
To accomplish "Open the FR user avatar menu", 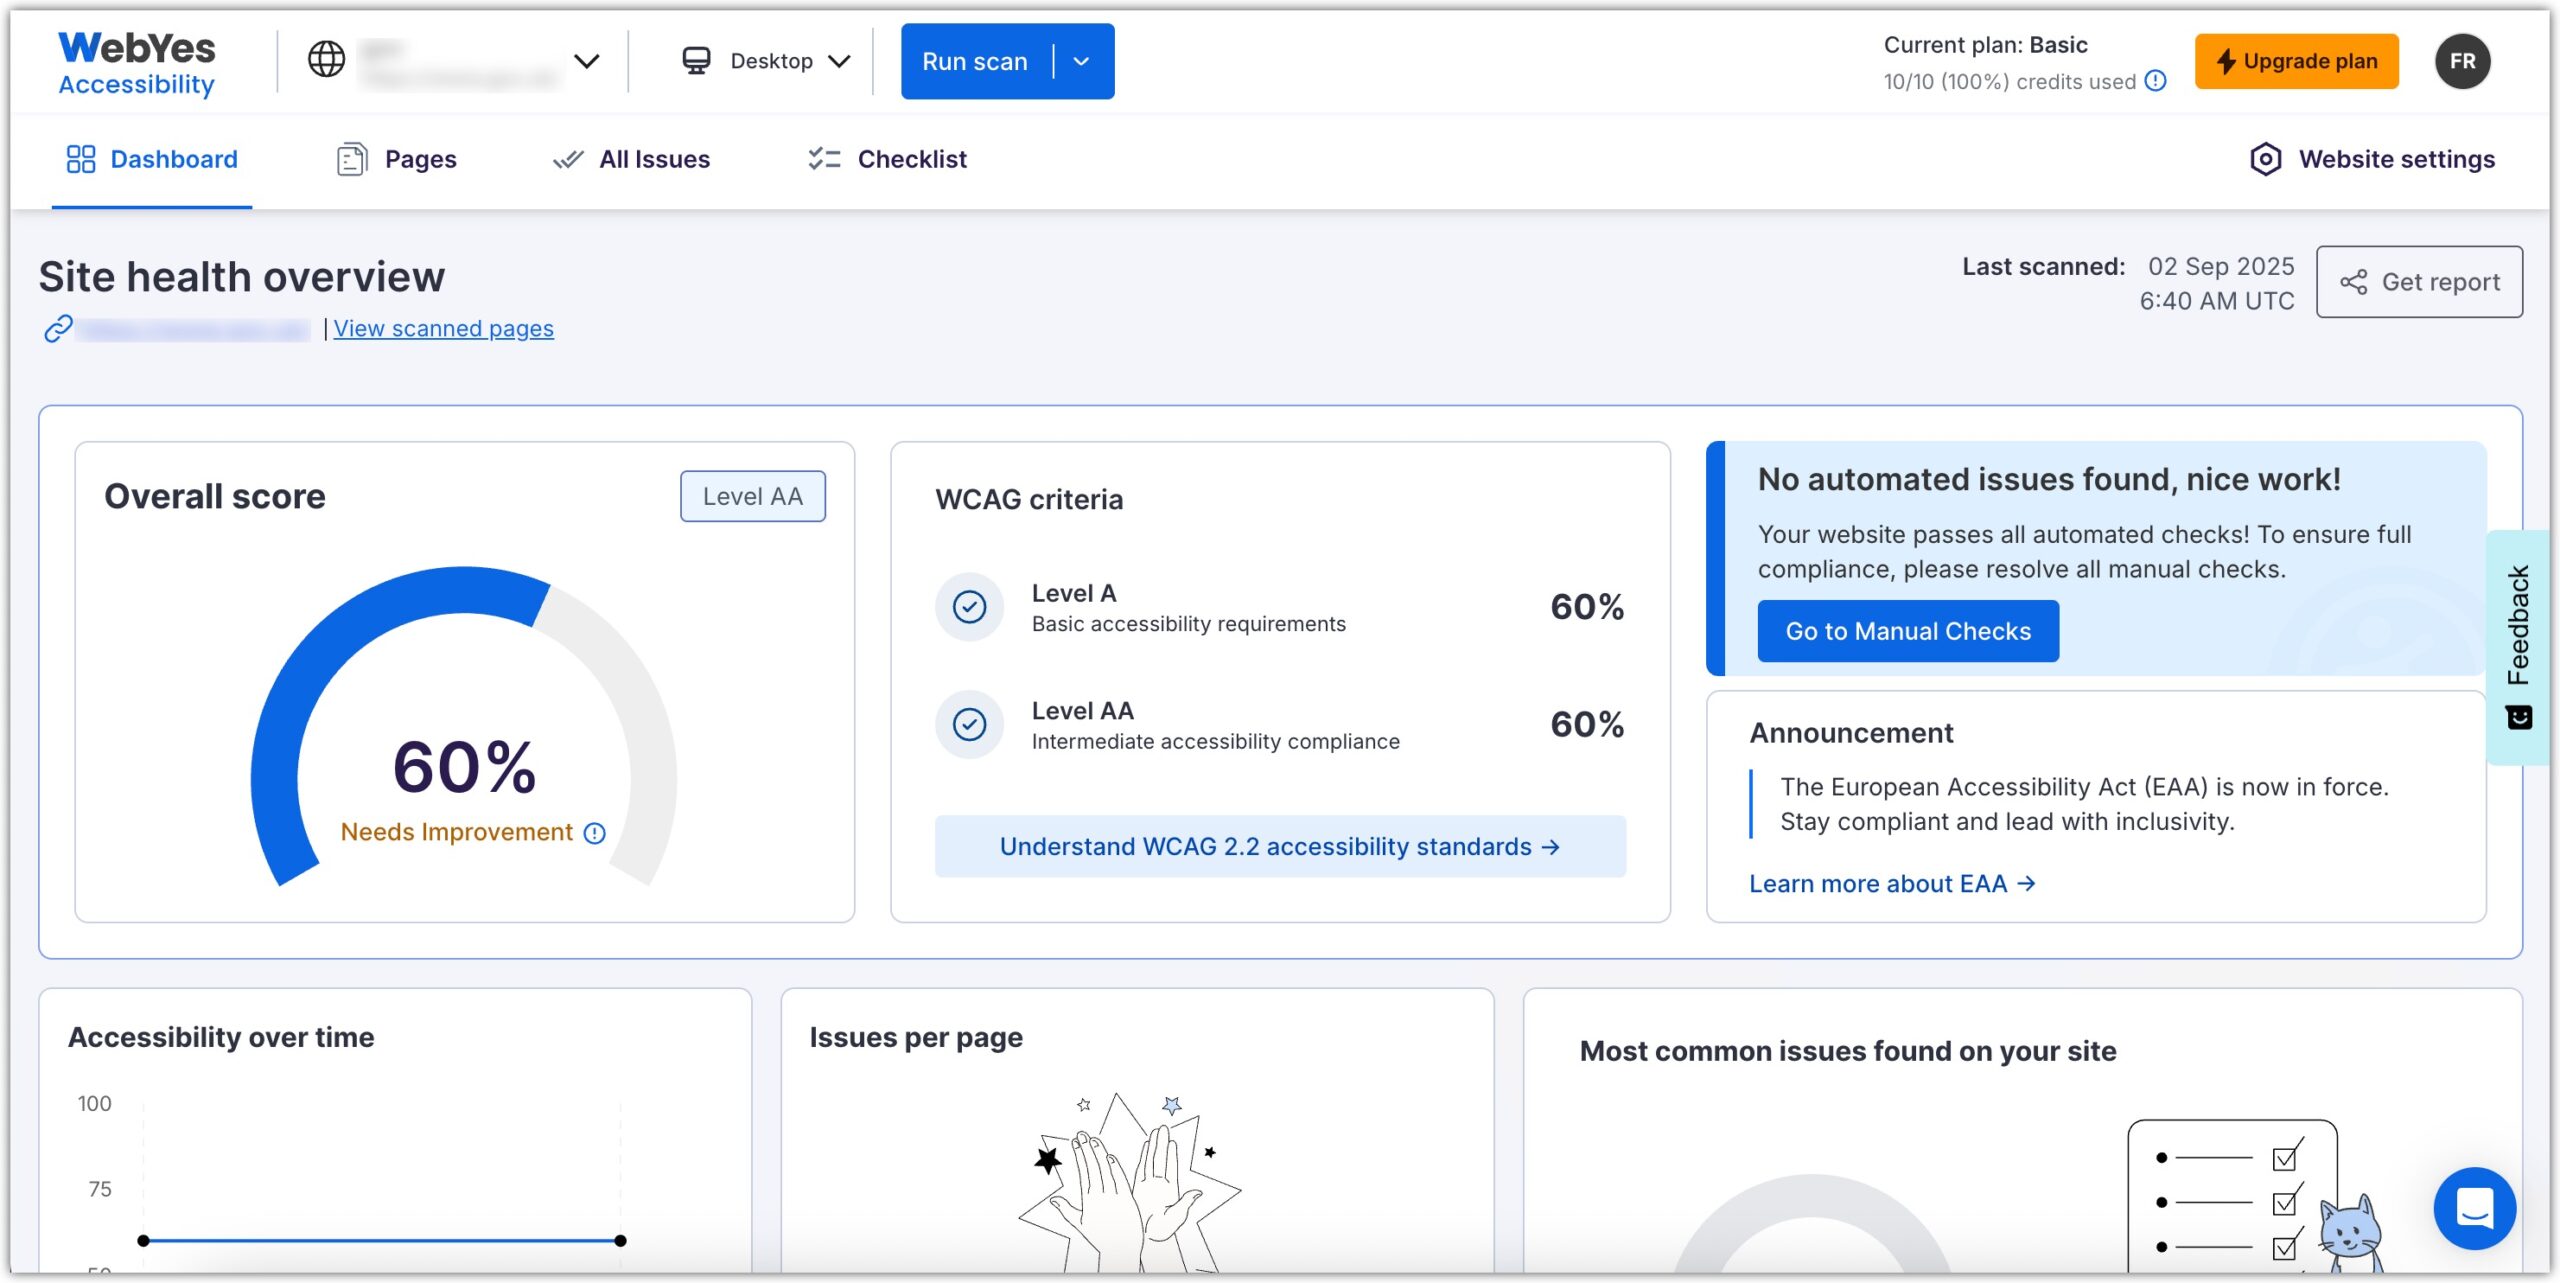I will click(2462, 61).
